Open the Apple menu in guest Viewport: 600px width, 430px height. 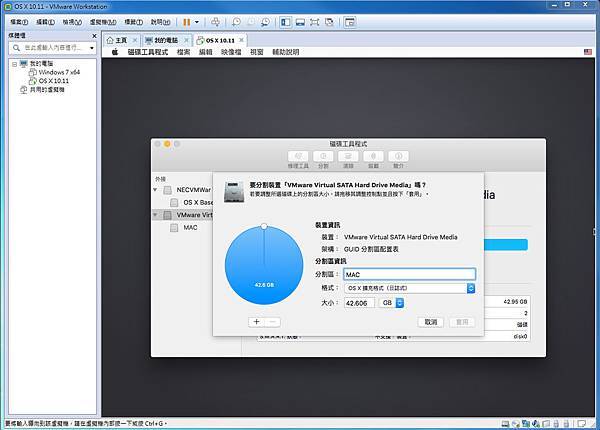pyautogui.click(x=115, y=52)
